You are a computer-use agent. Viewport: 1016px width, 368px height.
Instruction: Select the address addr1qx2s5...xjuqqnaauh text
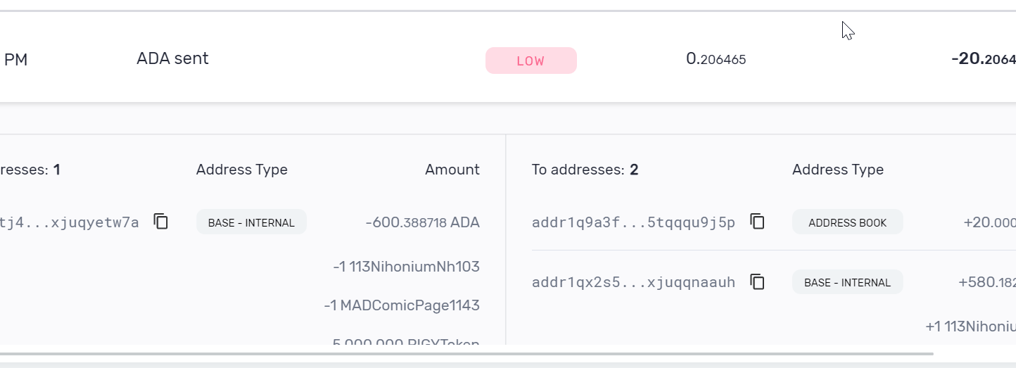point(633,282)
